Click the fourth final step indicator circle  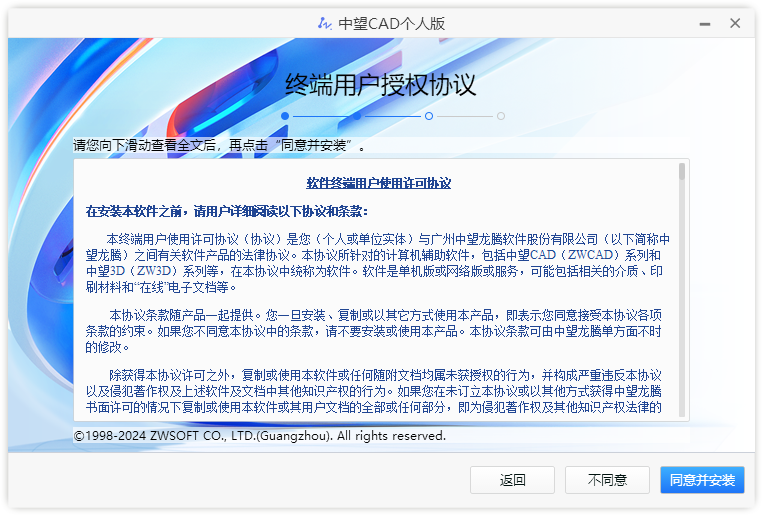pyautogui.click(x=501, y=116)
